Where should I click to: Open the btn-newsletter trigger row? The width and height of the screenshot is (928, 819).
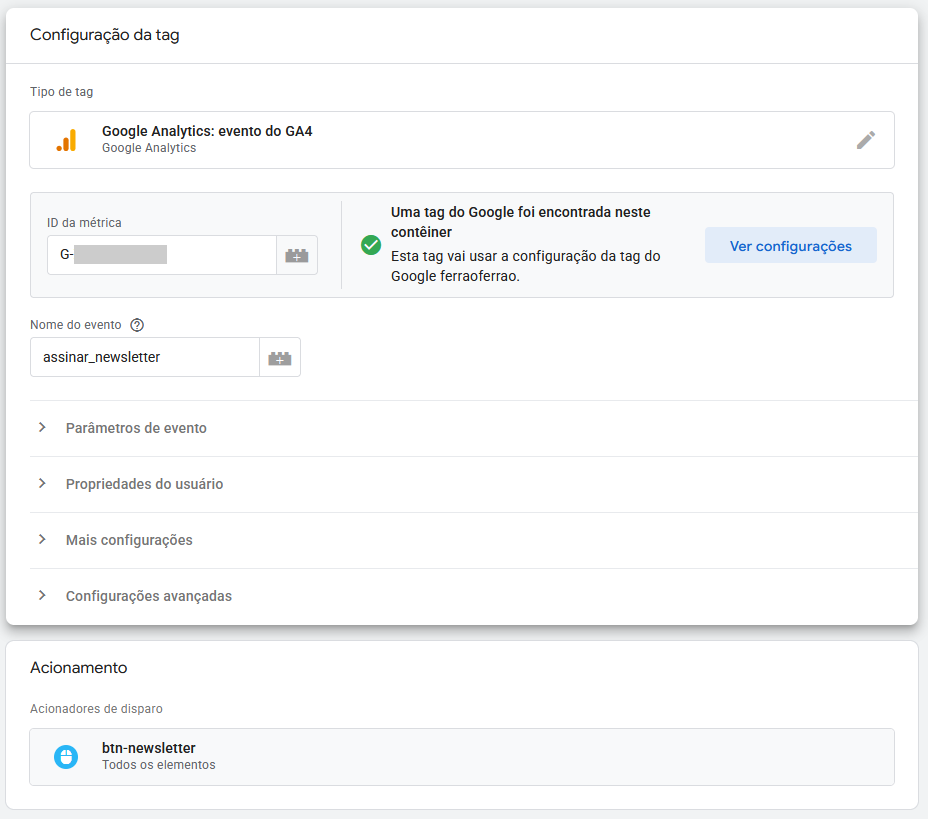tap(462, 757)
